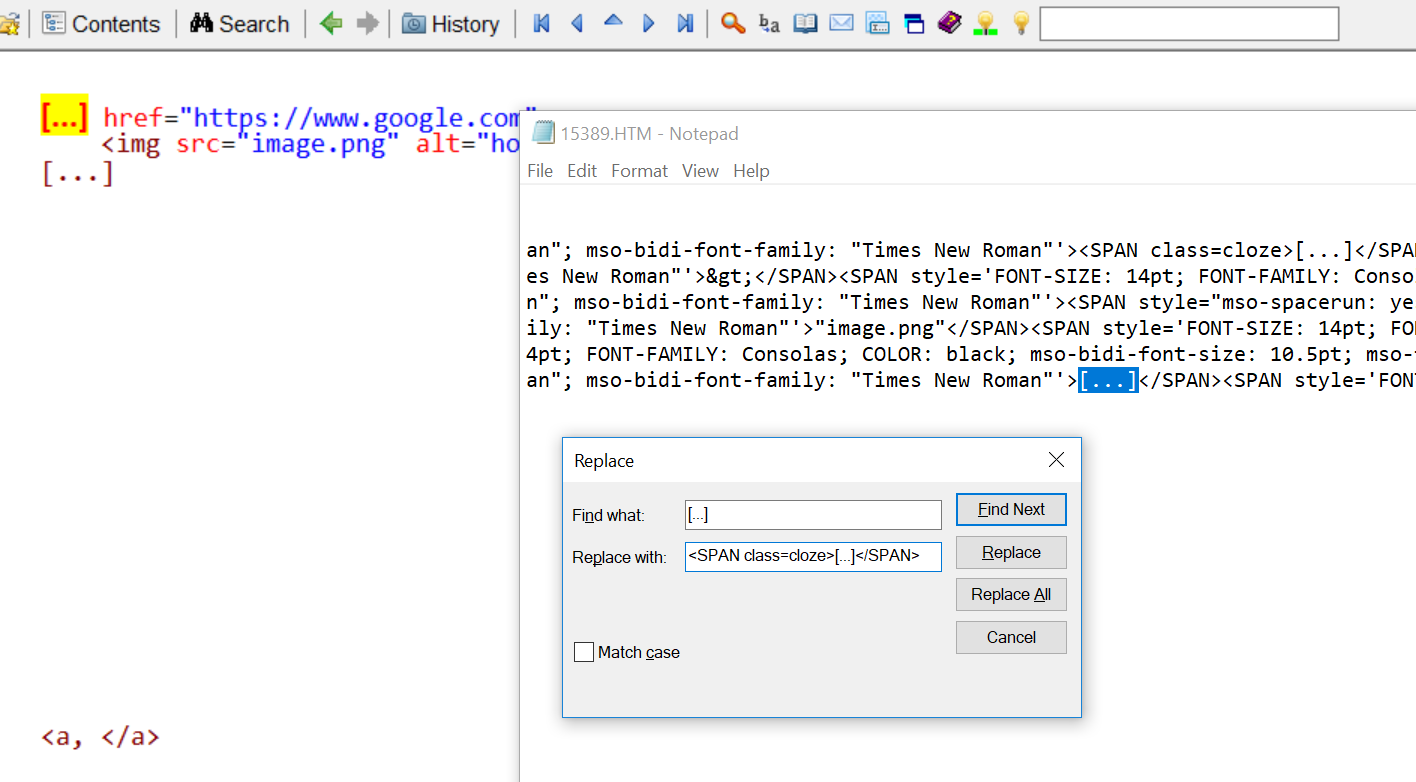Open Notepad Edit menu
This screenshot has width=1416, height=782.
[582, 171]
